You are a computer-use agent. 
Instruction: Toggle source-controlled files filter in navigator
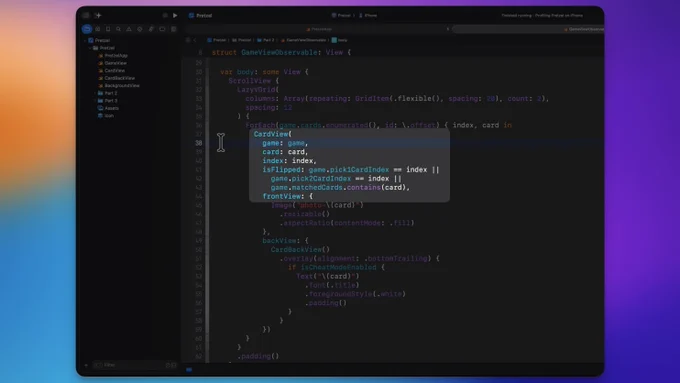click(174, 365)
